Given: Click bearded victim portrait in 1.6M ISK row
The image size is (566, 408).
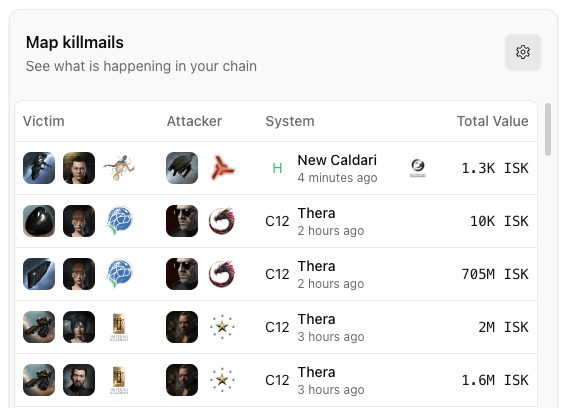Looking at the screenshot, I should [79, 380].
